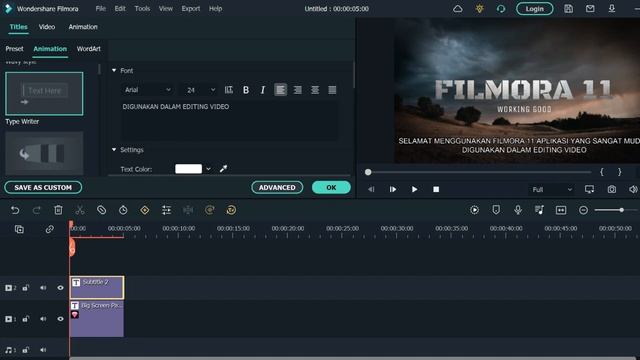640x360 pixels.
Task: Play the preview video
Action: coord(414,189)
